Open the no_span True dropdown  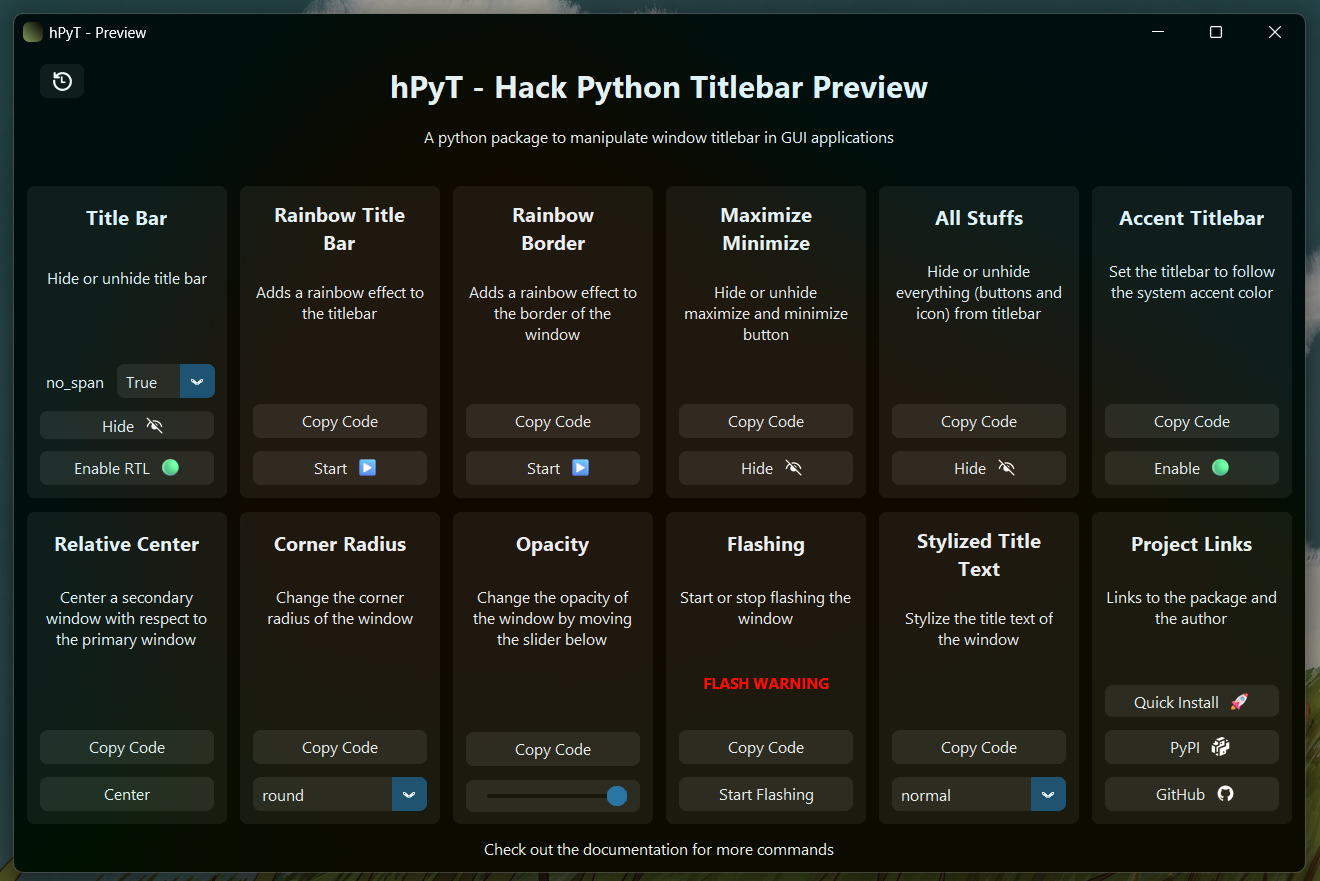(166, 382)
